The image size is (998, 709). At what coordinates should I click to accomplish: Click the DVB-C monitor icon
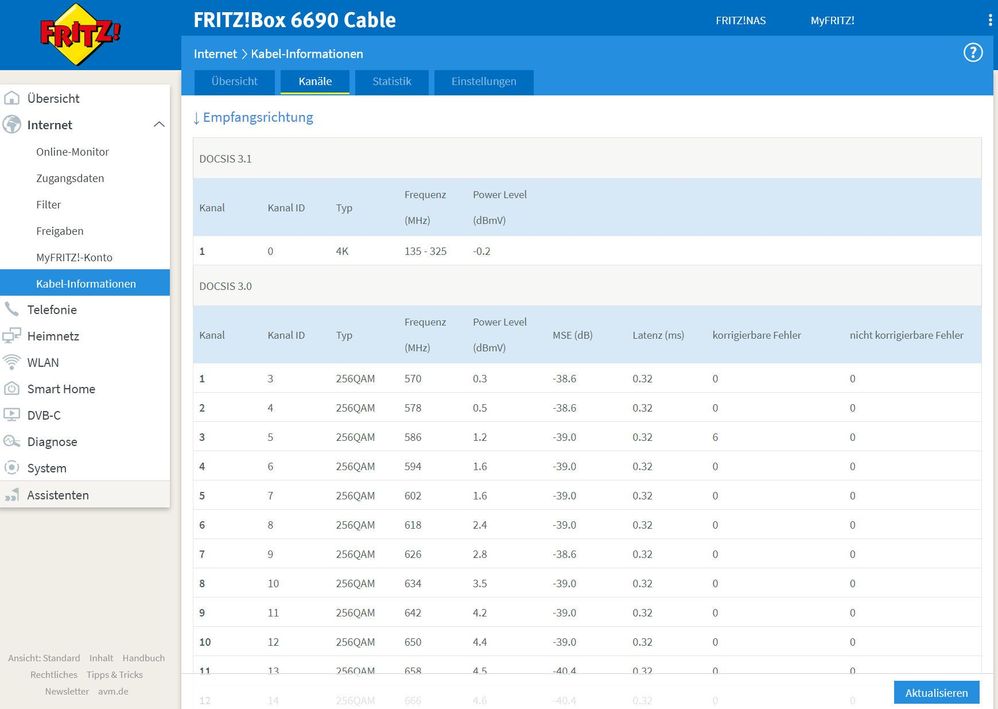point(12,415)
